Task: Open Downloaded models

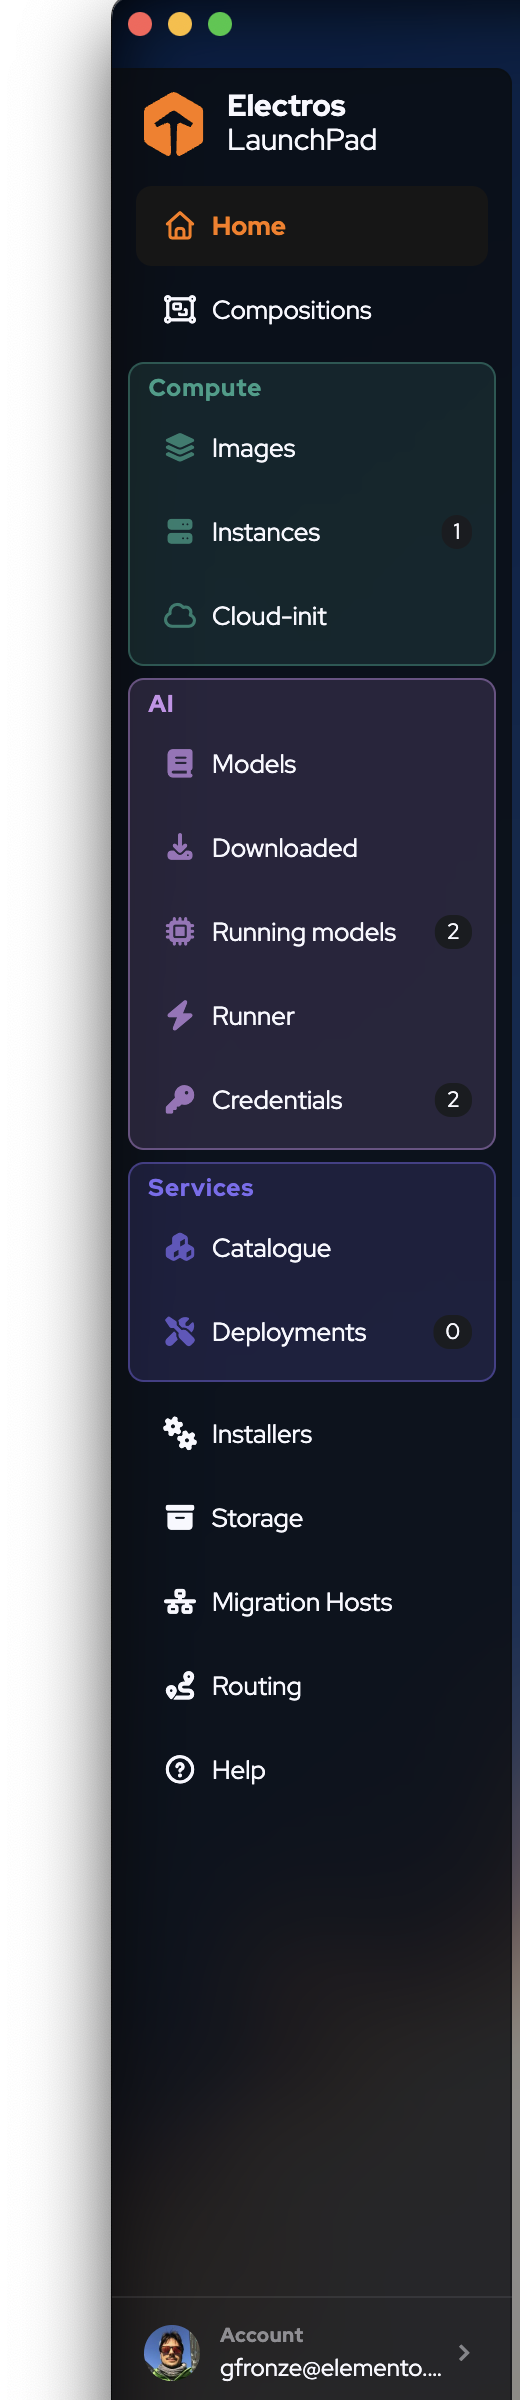Action: tap(312, 848)
